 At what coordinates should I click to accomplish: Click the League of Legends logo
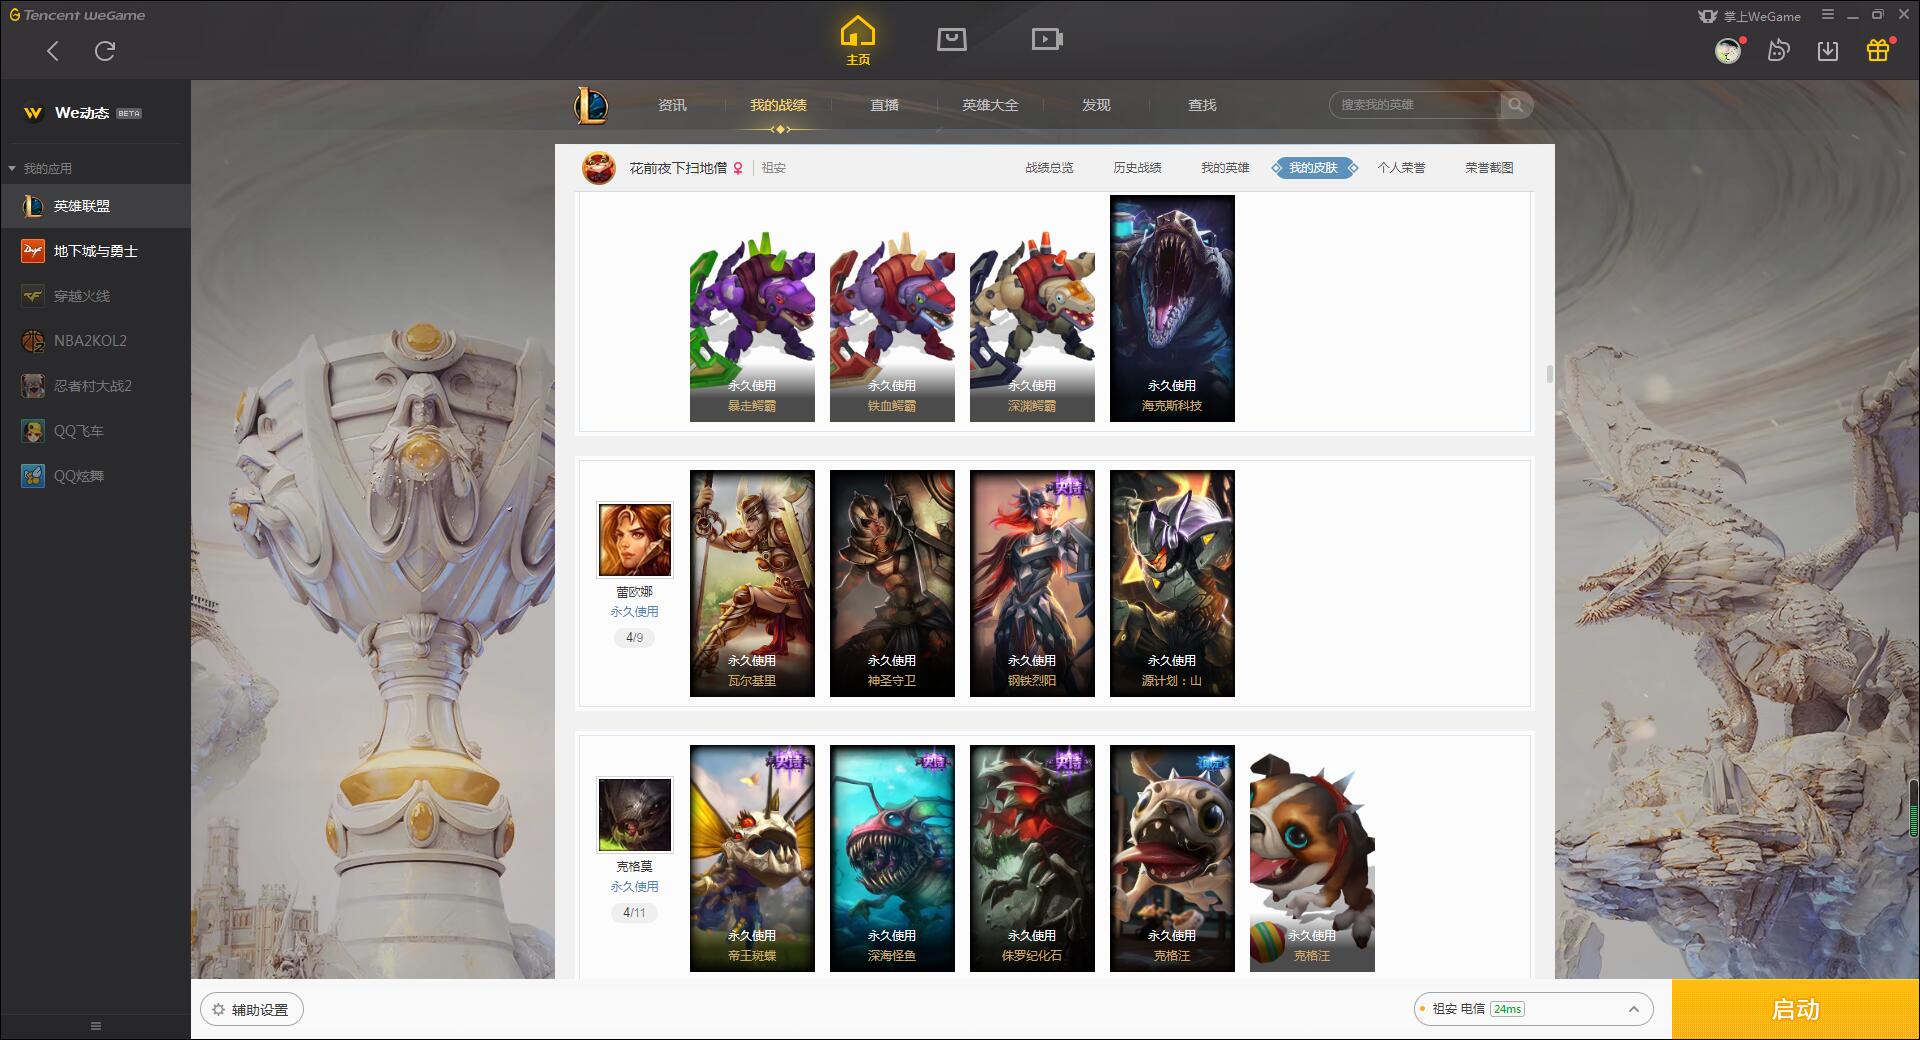tap(591, 105)
